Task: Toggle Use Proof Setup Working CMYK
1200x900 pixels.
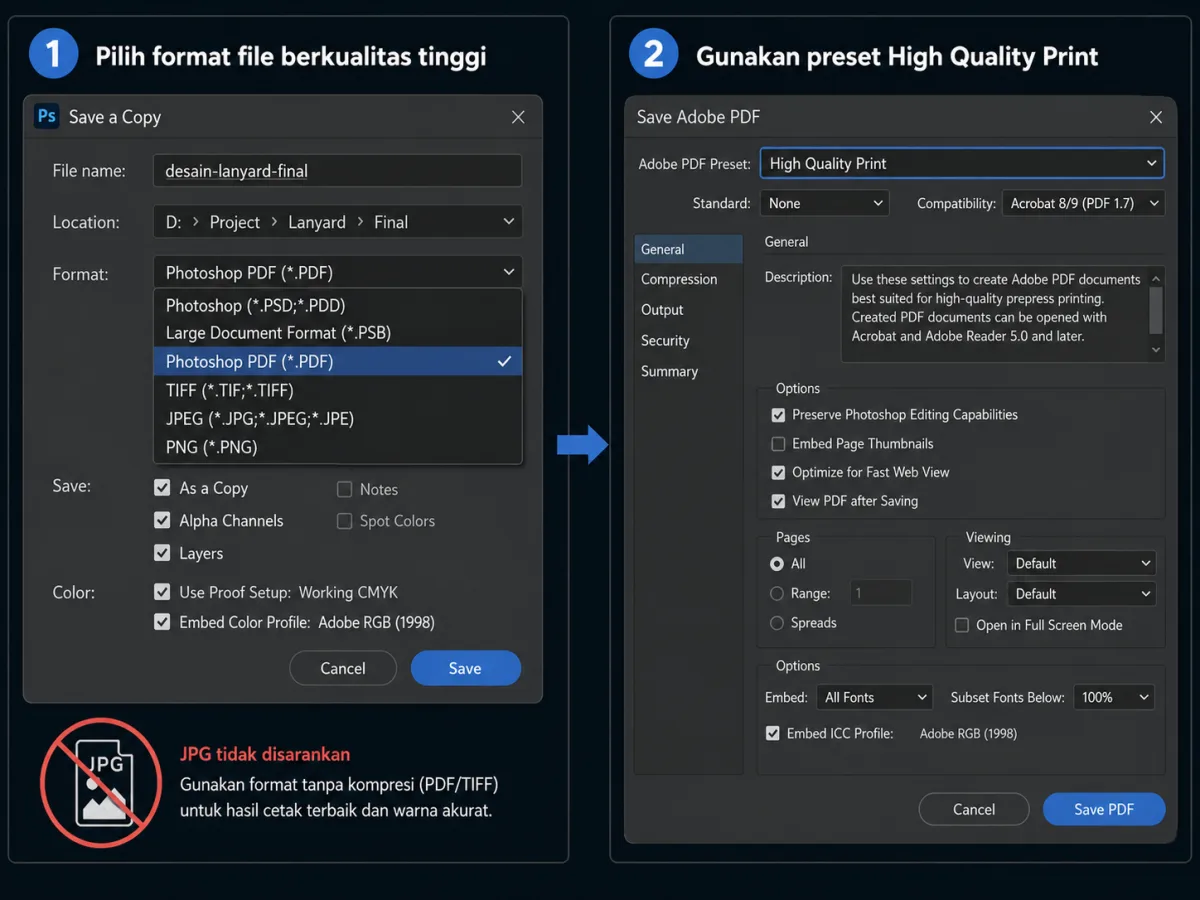Action: point(162,592)
